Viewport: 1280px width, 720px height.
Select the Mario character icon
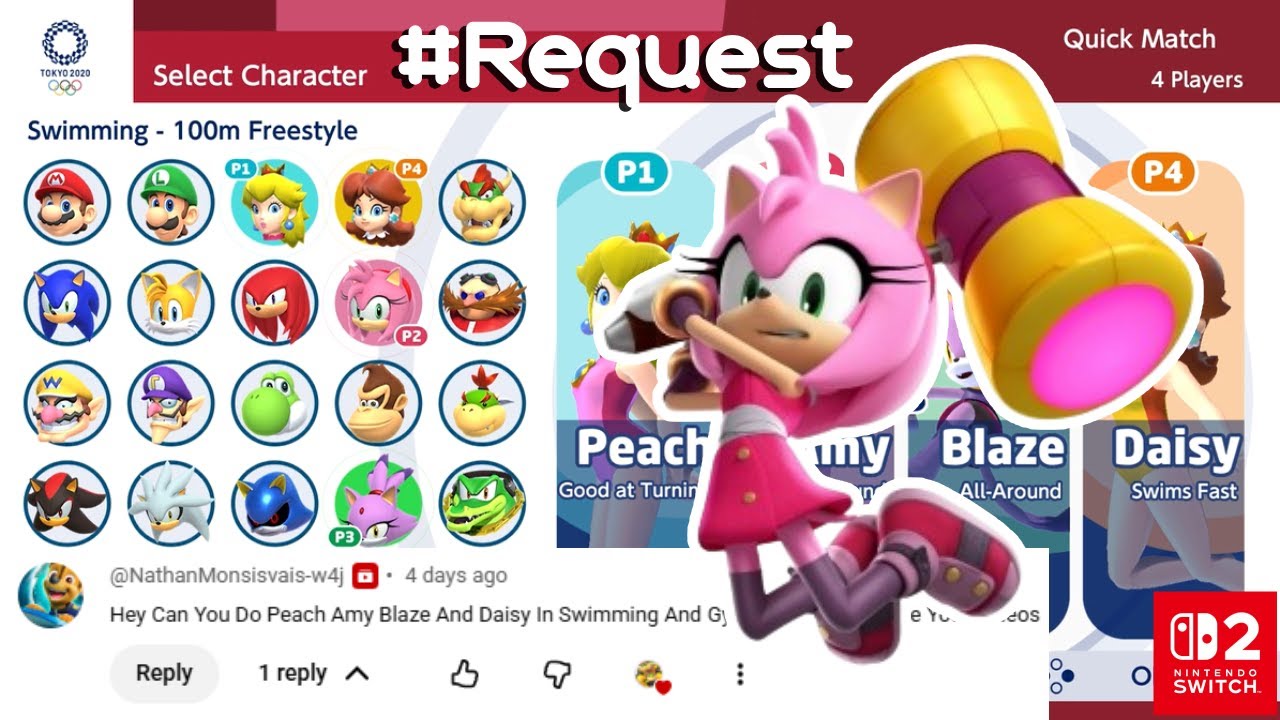point(67,201)
